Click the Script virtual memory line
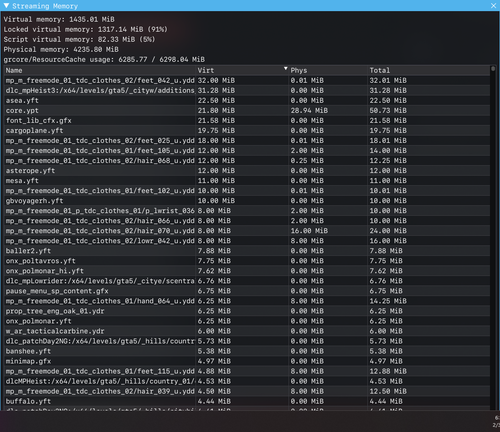 pos(79,39)
